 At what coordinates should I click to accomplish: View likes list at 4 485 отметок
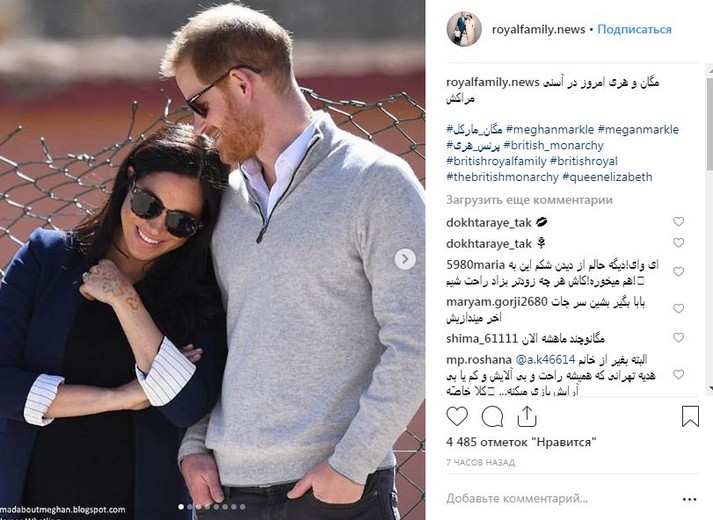521,442
